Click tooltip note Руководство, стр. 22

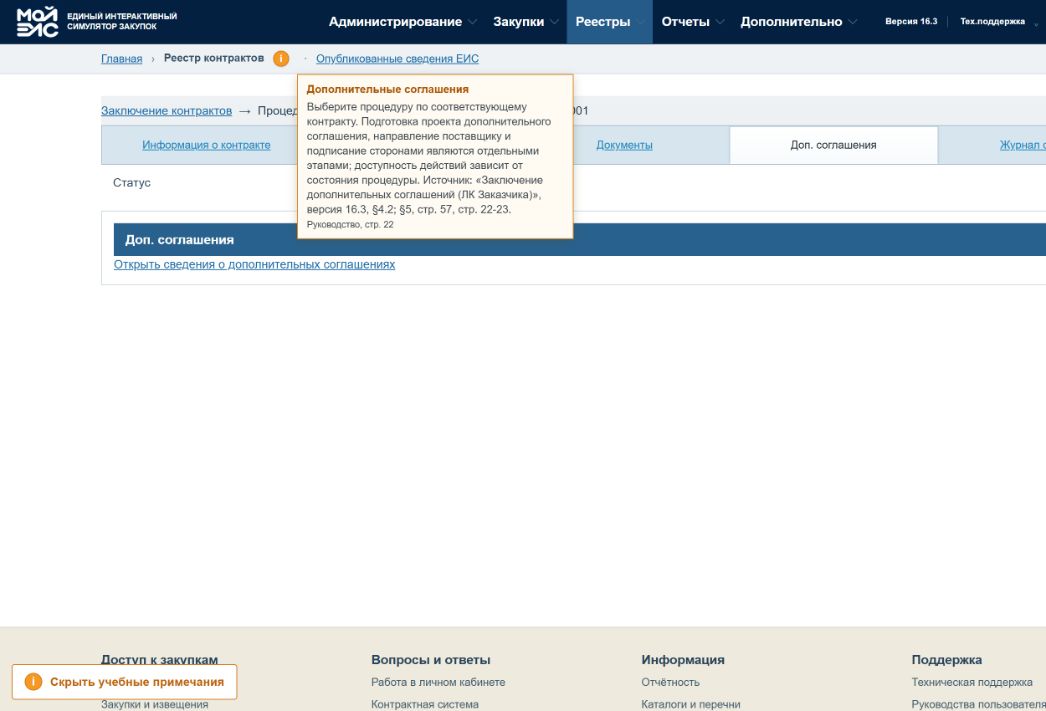click(350, 225)
